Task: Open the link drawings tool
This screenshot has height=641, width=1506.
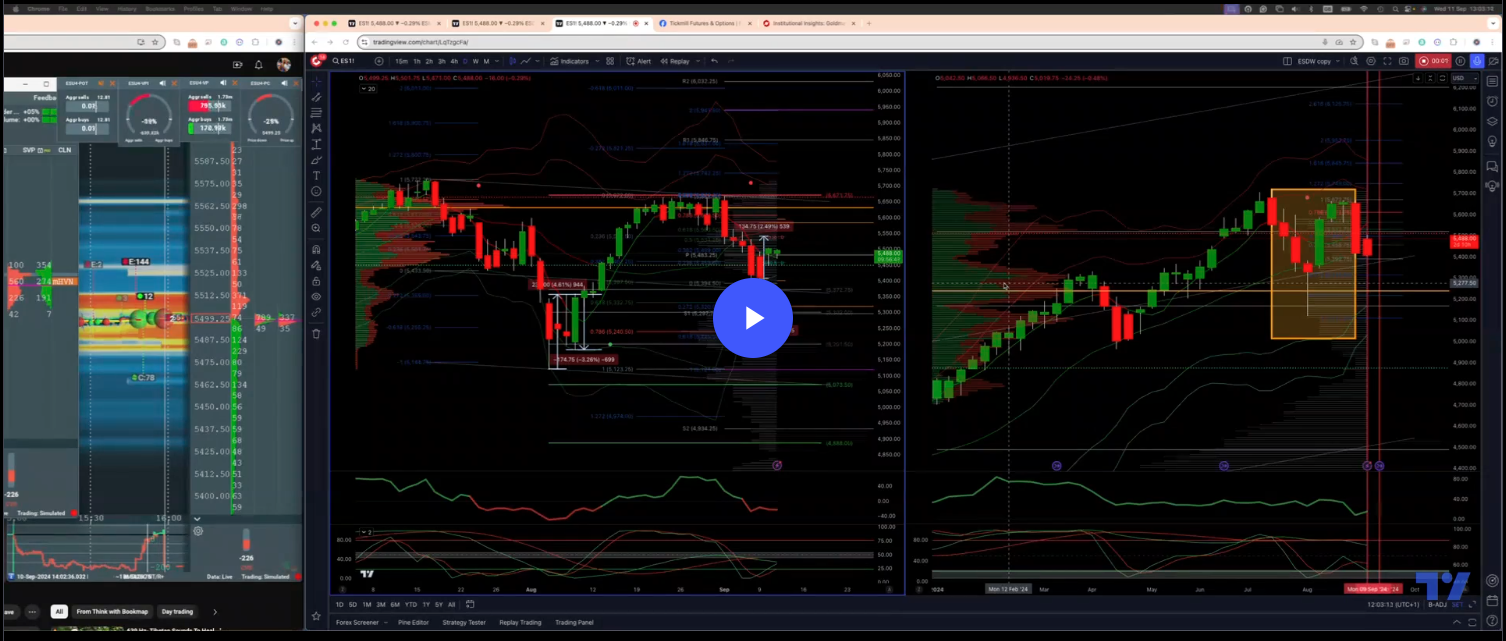Action: click(316, 312)
